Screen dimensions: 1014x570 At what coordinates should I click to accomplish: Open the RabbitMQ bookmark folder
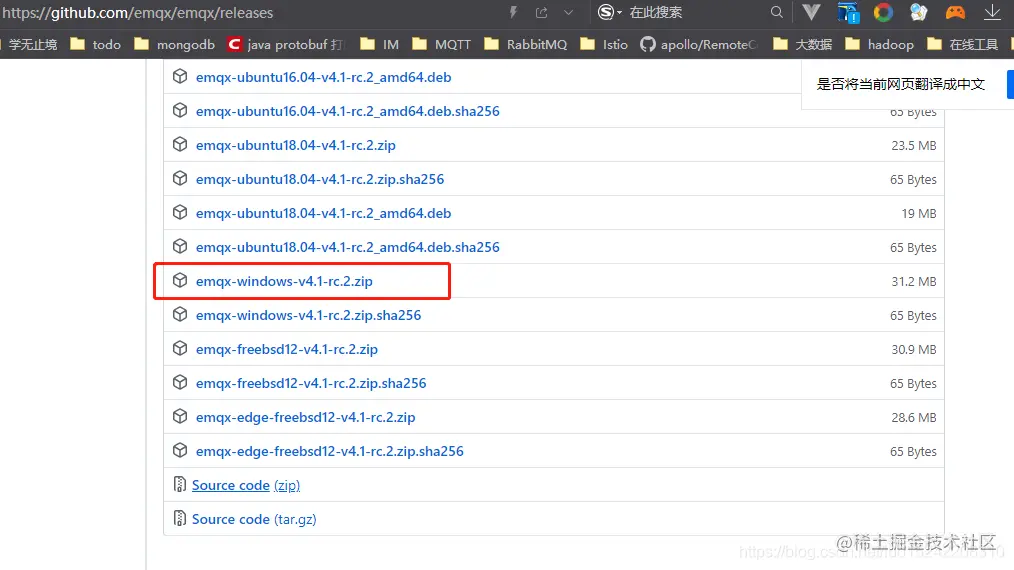coord(526,44)
